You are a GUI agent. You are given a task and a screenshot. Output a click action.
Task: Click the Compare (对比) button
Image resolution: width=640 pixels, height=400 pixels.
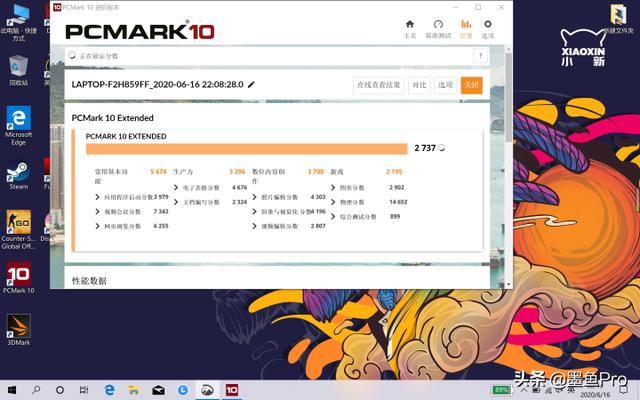[x=419, y=85]
